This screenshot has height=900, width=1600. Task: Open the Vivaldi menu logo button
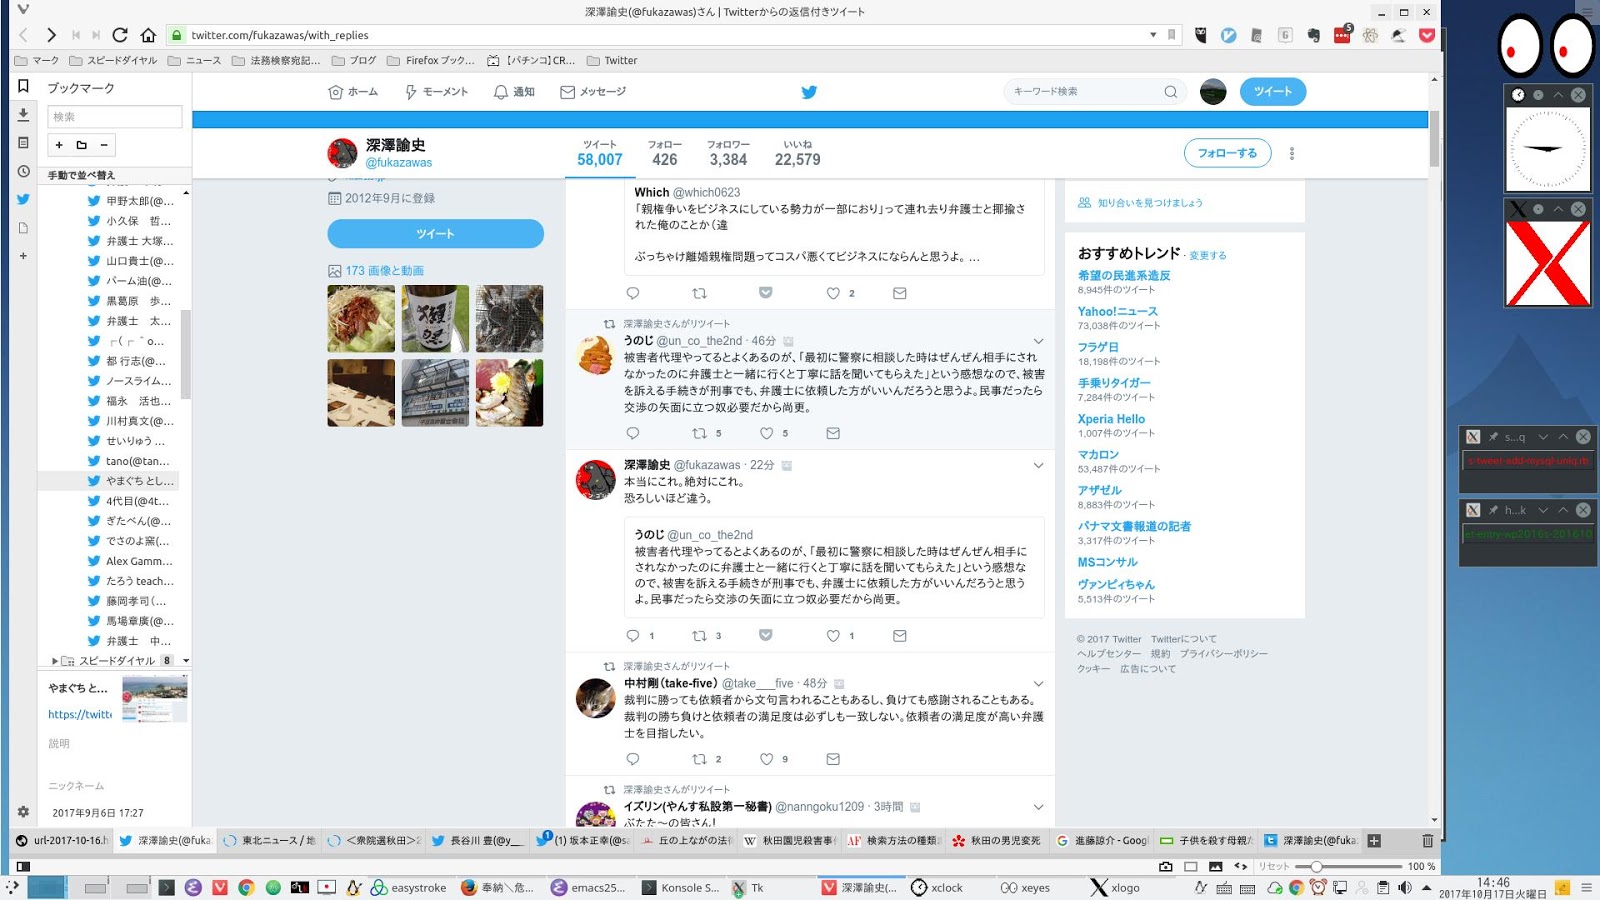pos(23,10)
